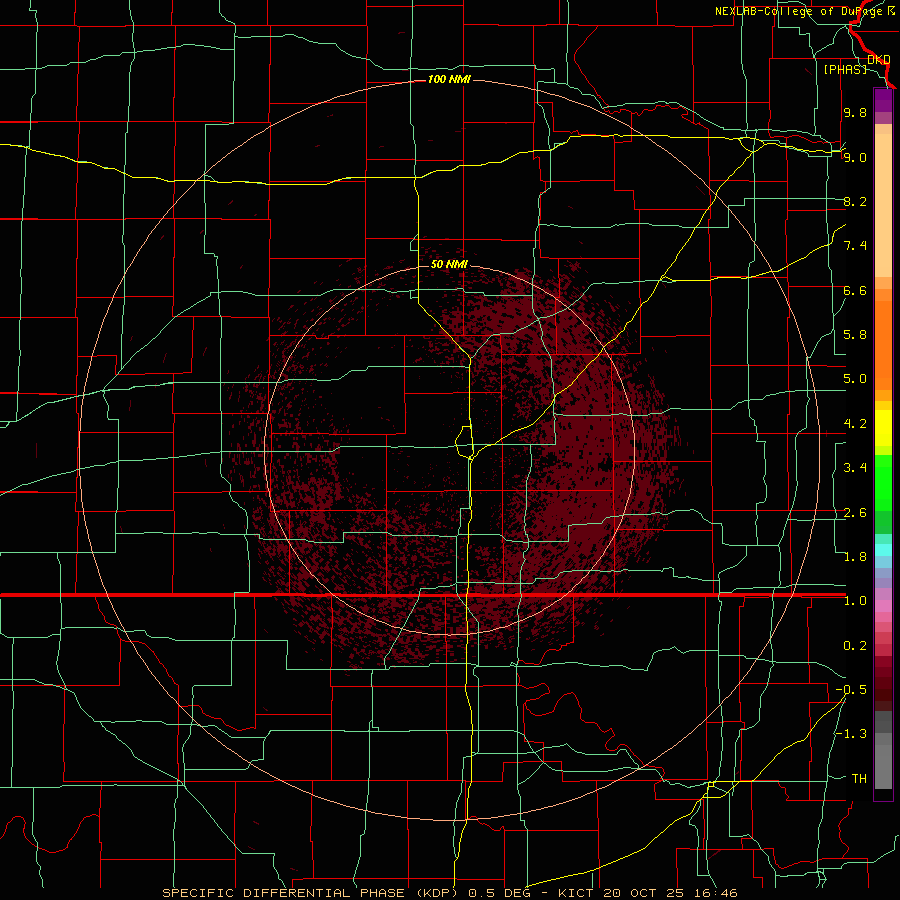This screenshot has height=900, width=900.
Task: Click the TH threshold label on the scale
Action: point(859,779)
